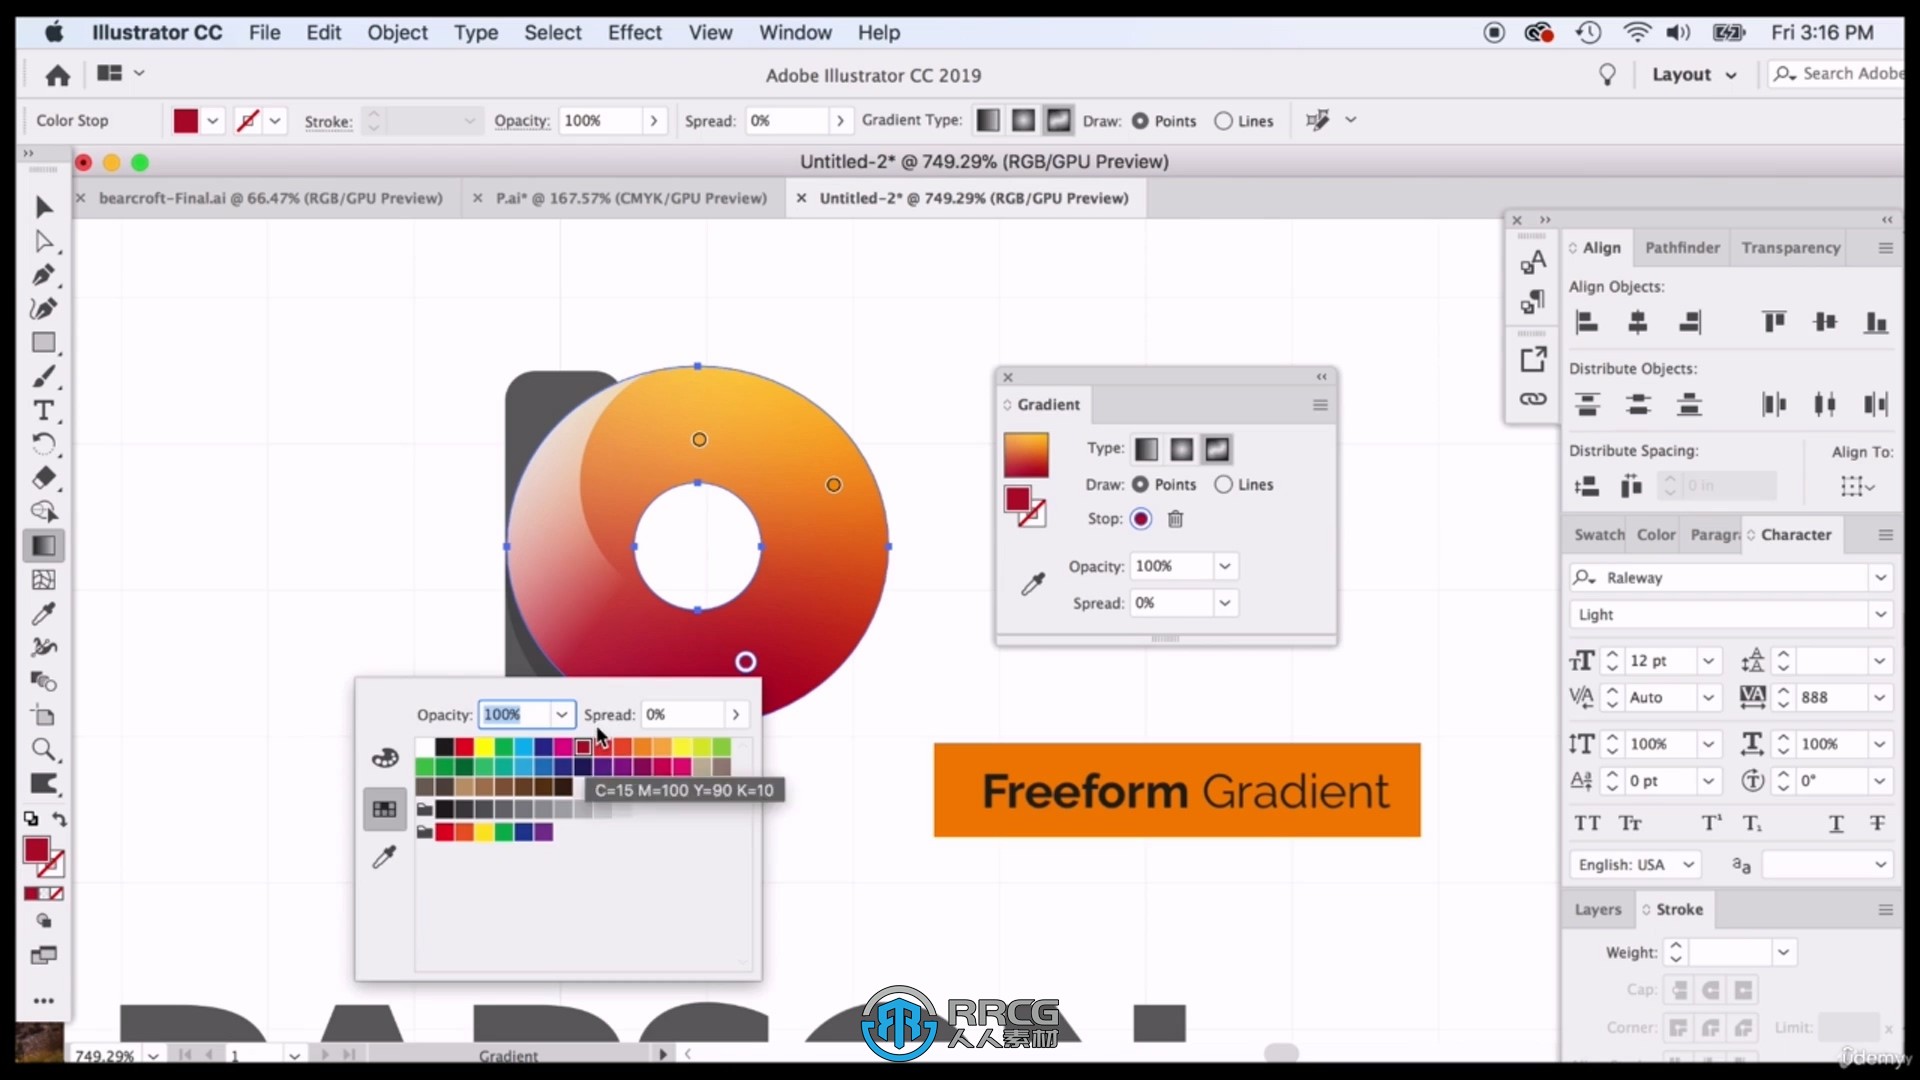Choose Linear gradient type in Gradient panel
This screenshot has width=1920, height=1080.
click(1147, 450)
